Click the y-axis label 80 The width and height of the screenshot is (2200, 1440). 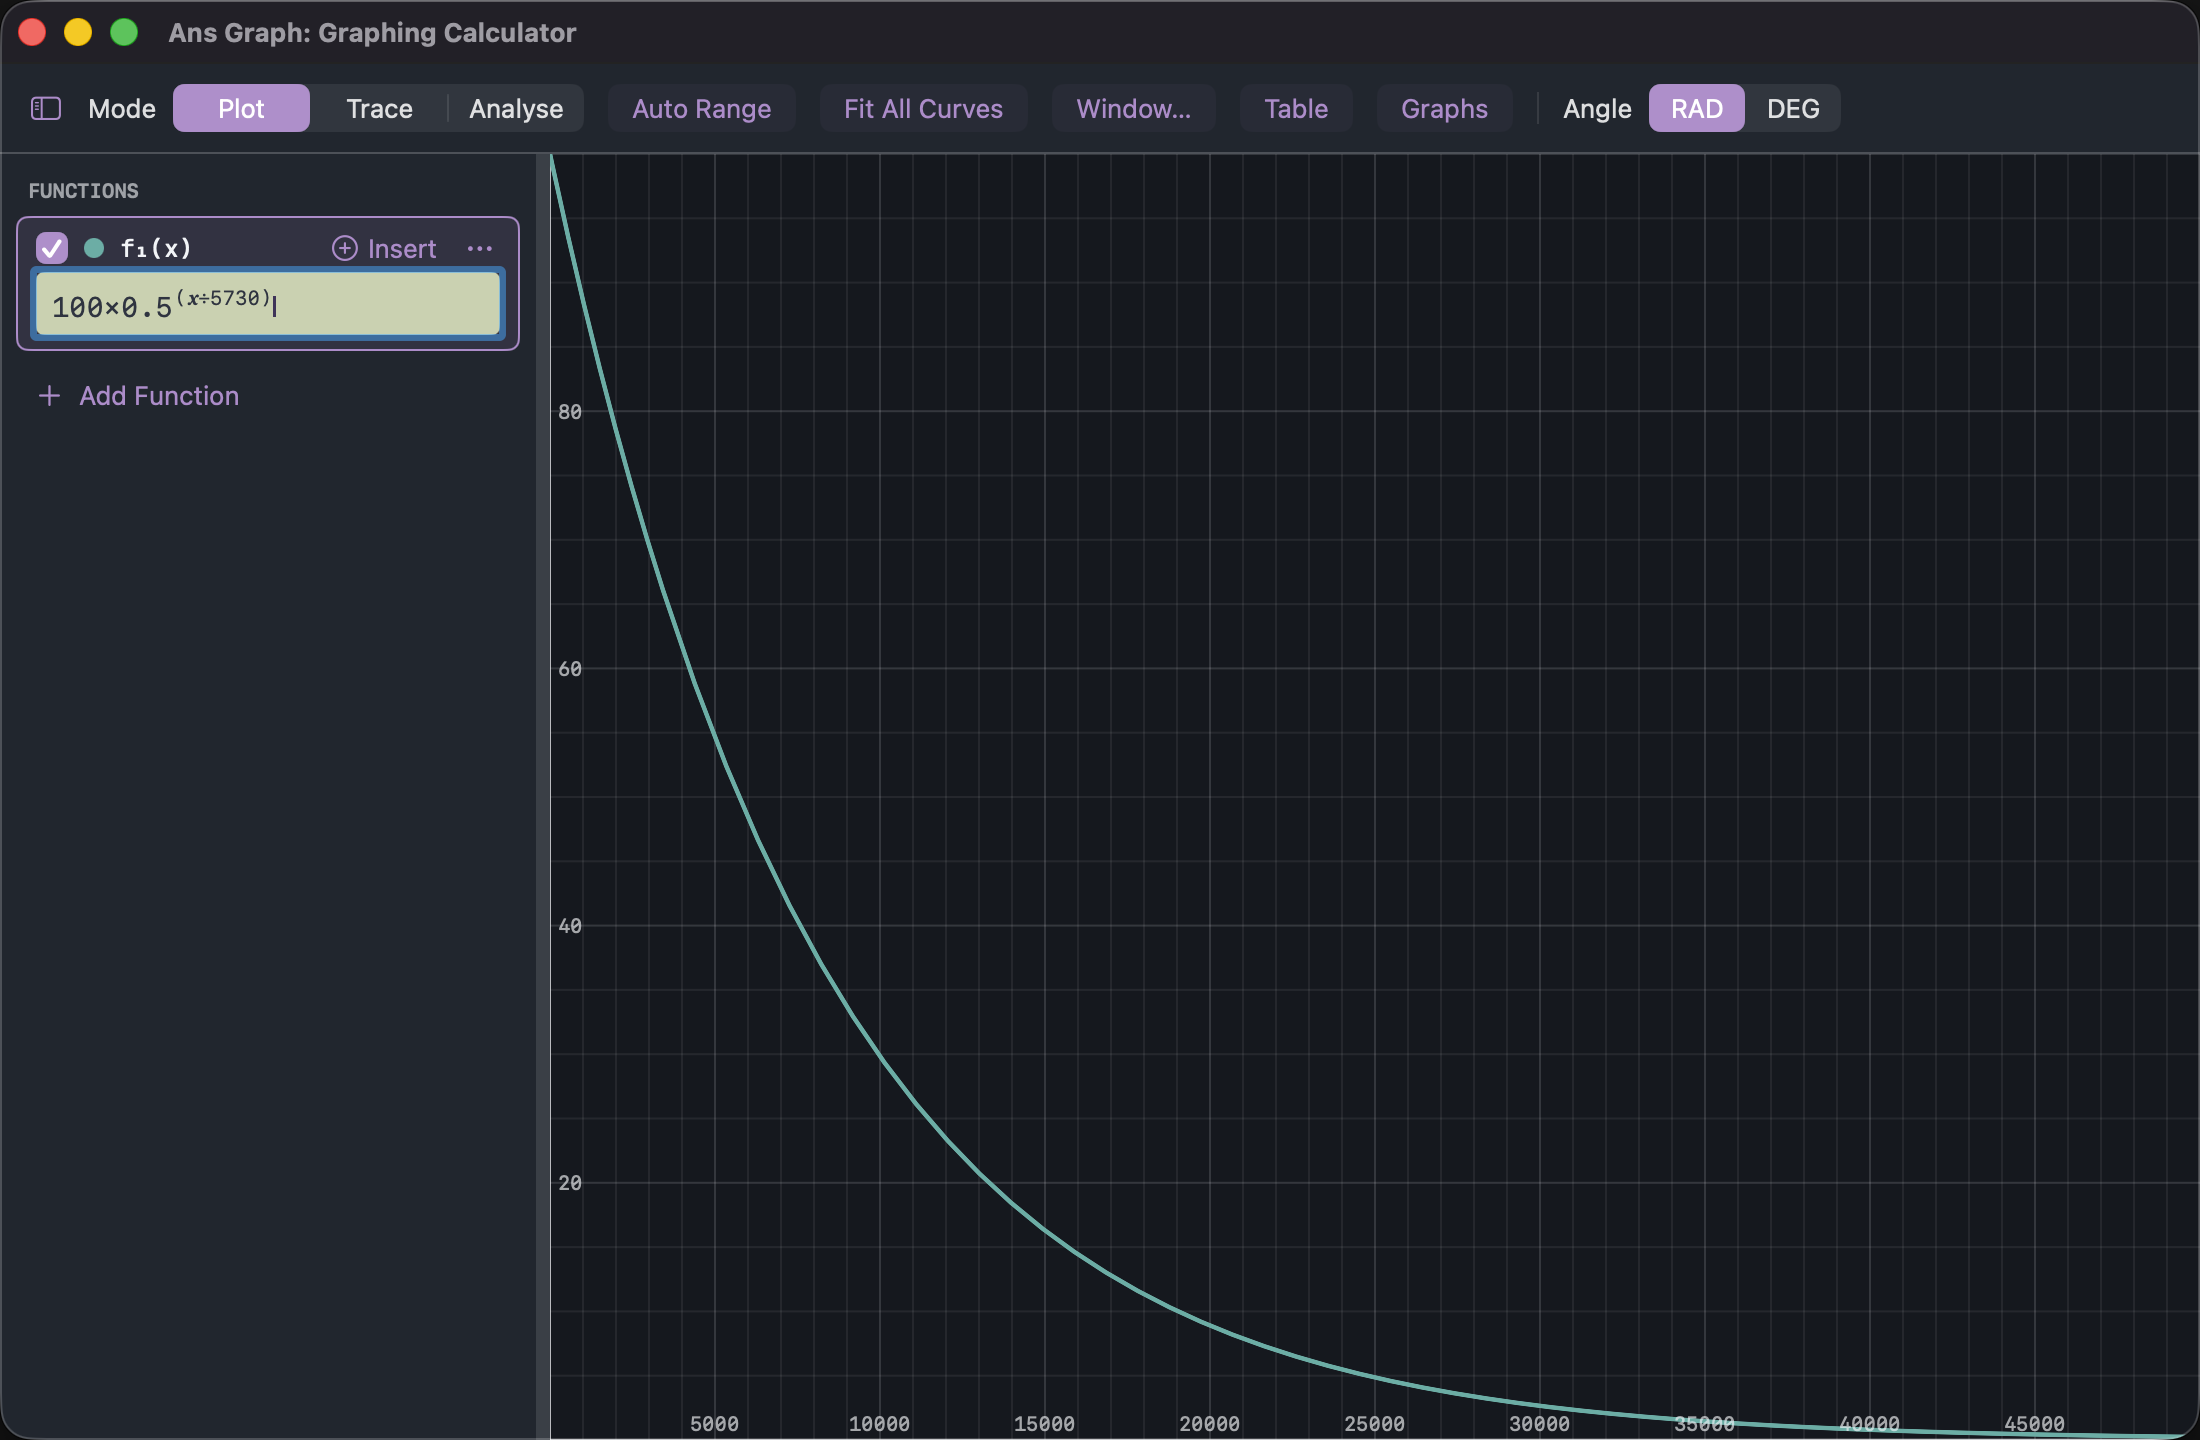pyautogui.click(x=570, y=412)
